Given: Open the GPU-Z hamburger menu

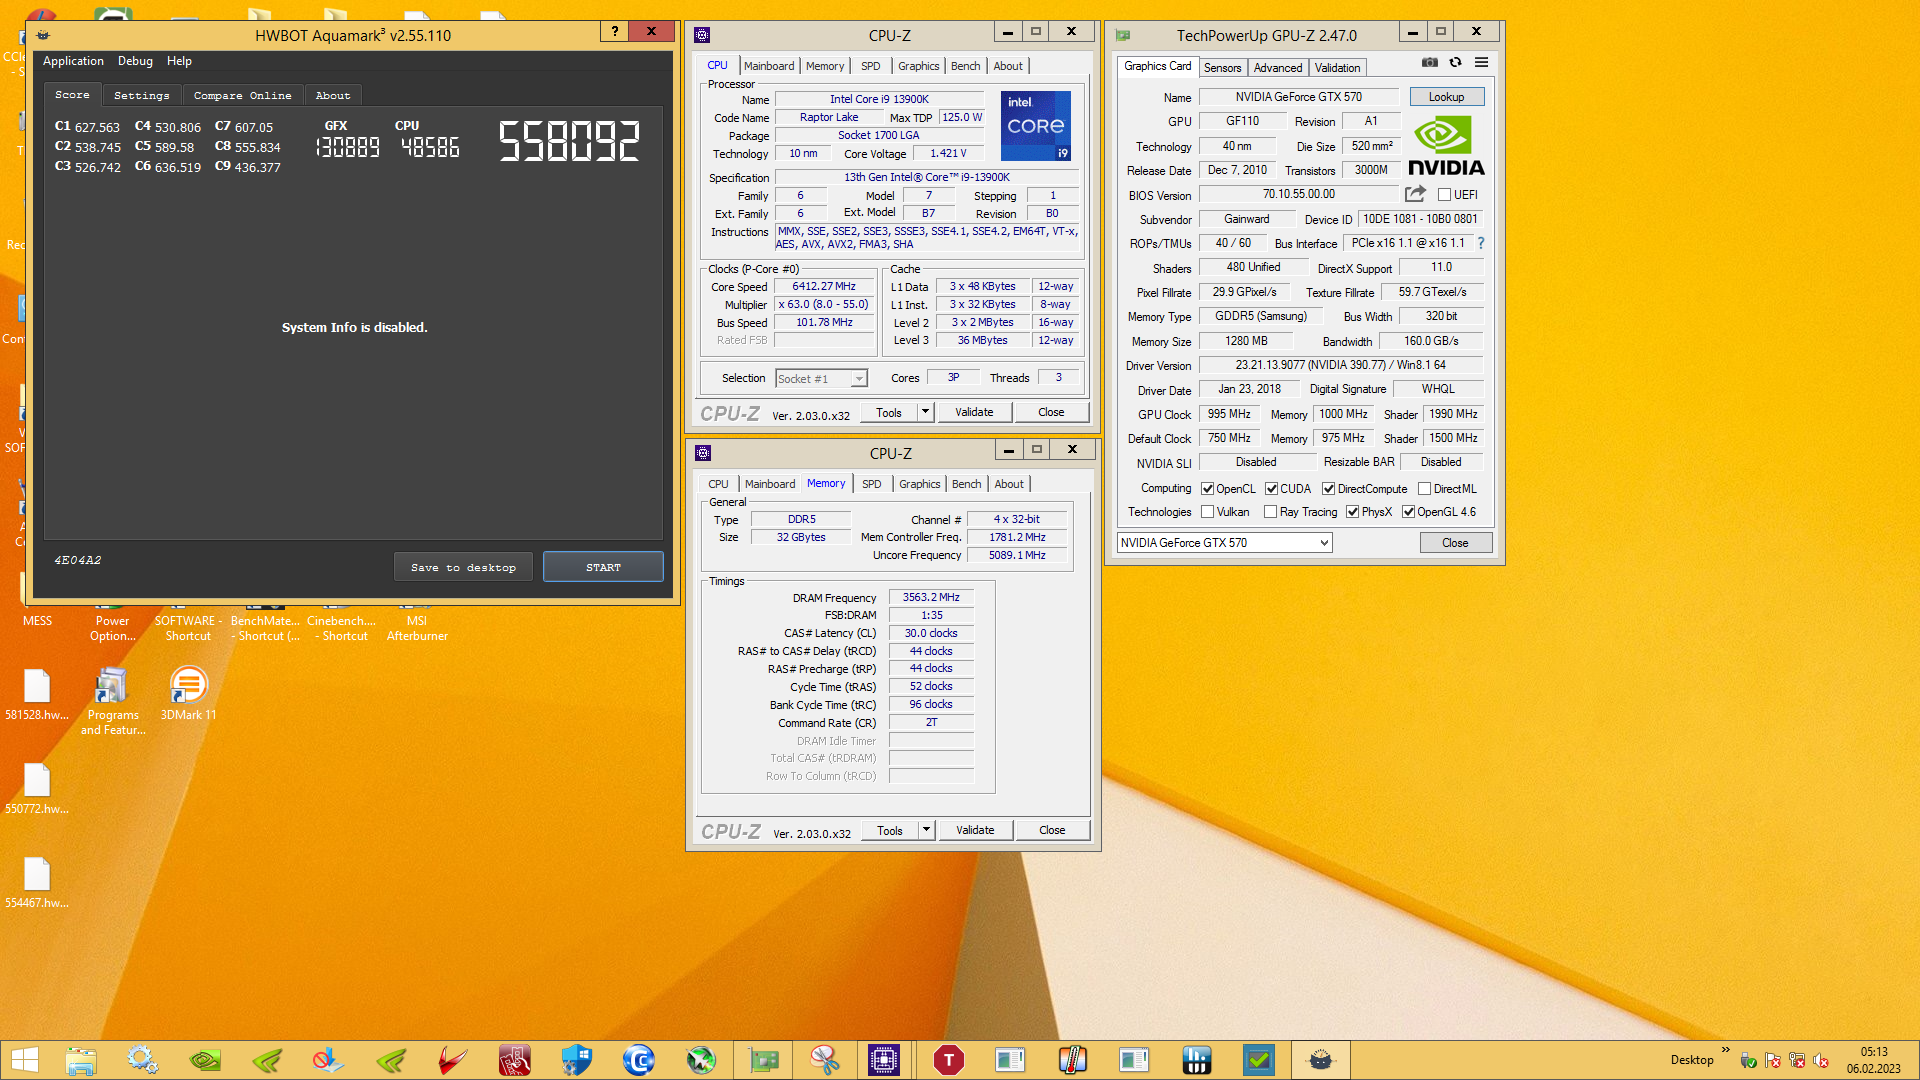Looking at the screenshot, I should click(x=1482, y=62).
